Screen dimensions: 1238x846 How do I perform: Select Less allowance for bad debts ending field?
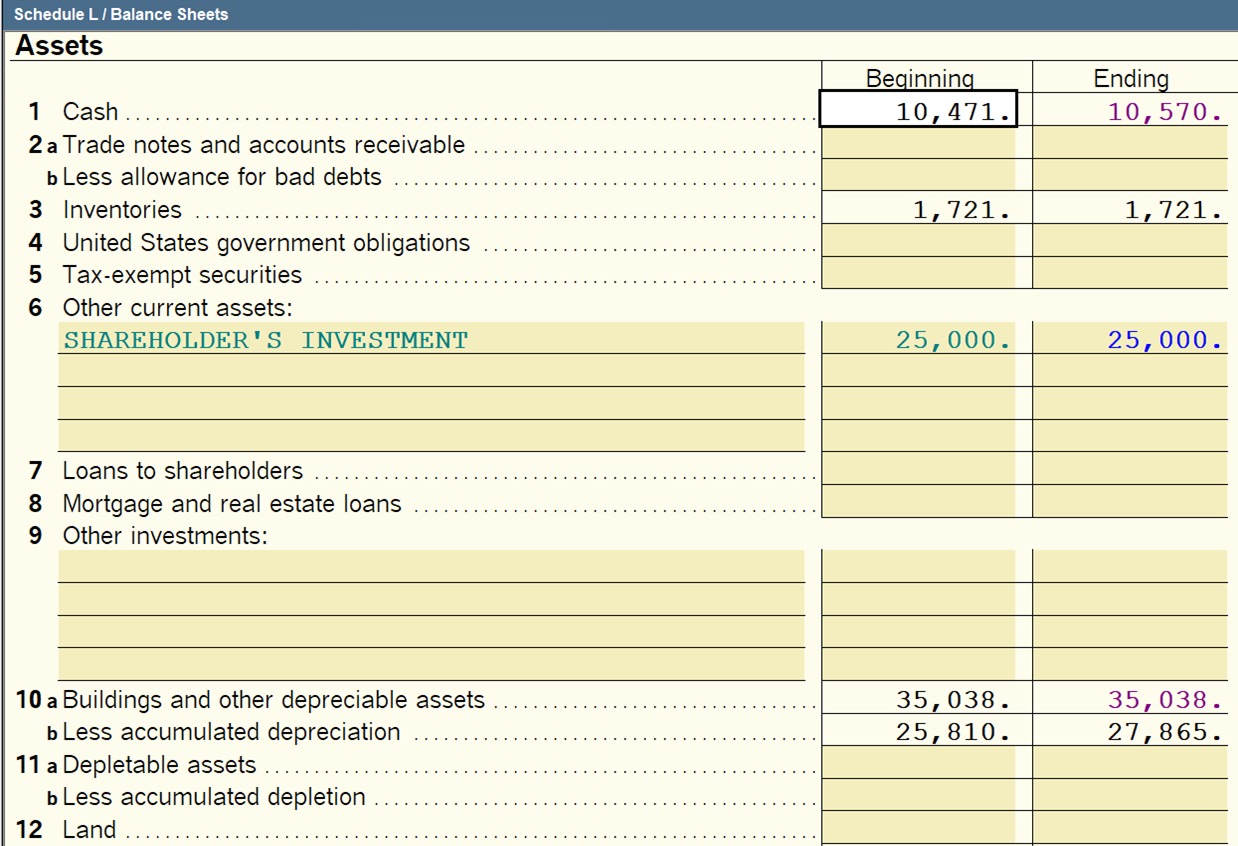tap(1130, 176)
